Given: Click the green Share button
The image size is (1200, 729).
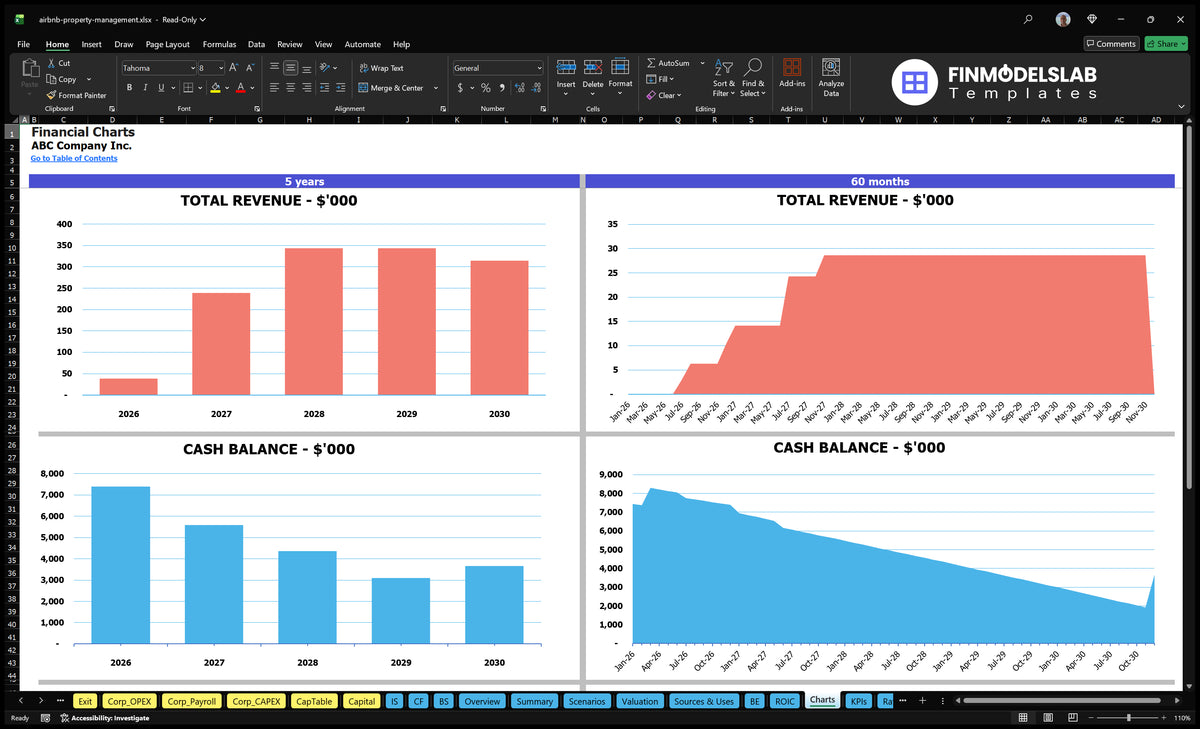Looking at the screenshot, I should (1166, 44).
